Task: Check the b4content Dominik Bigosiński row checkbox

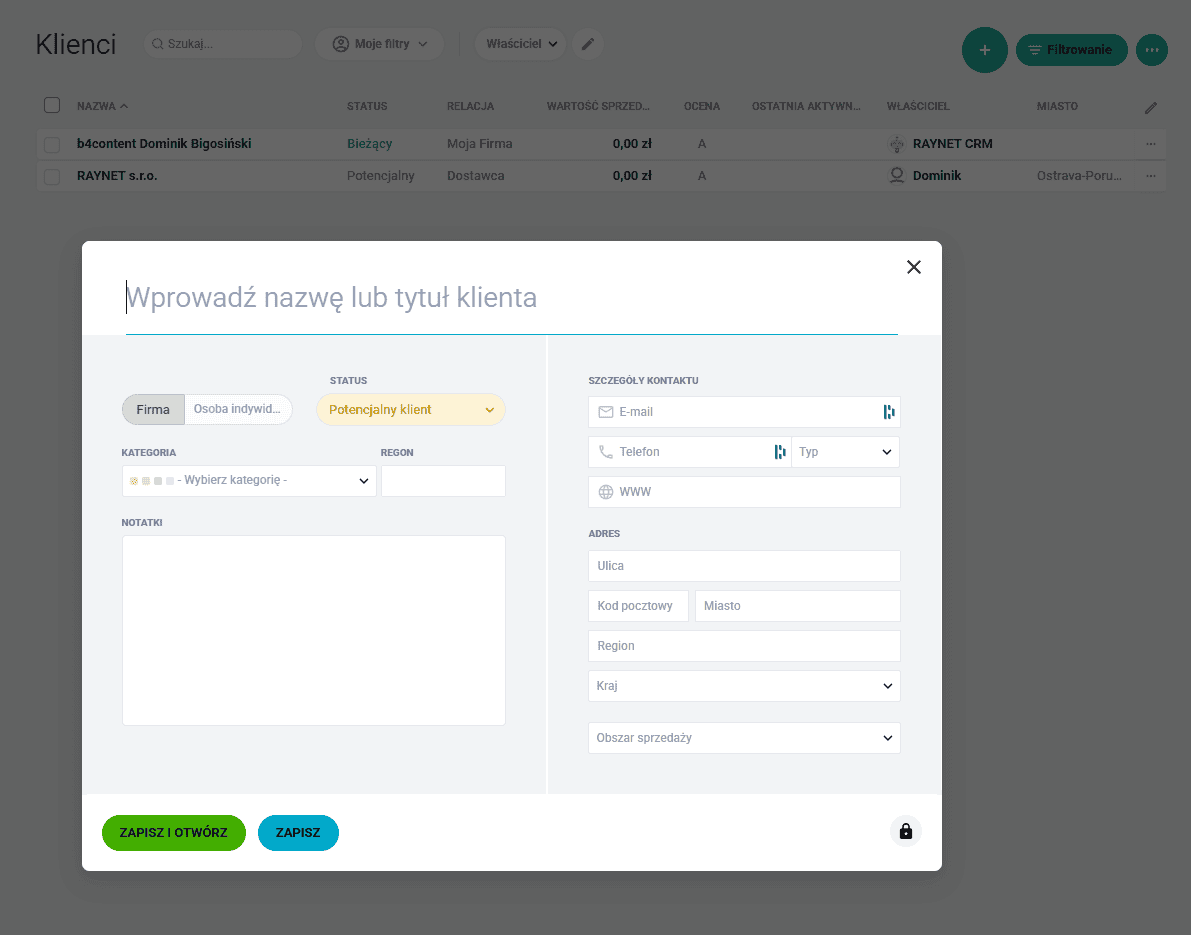Action: (x=52, y=144)
